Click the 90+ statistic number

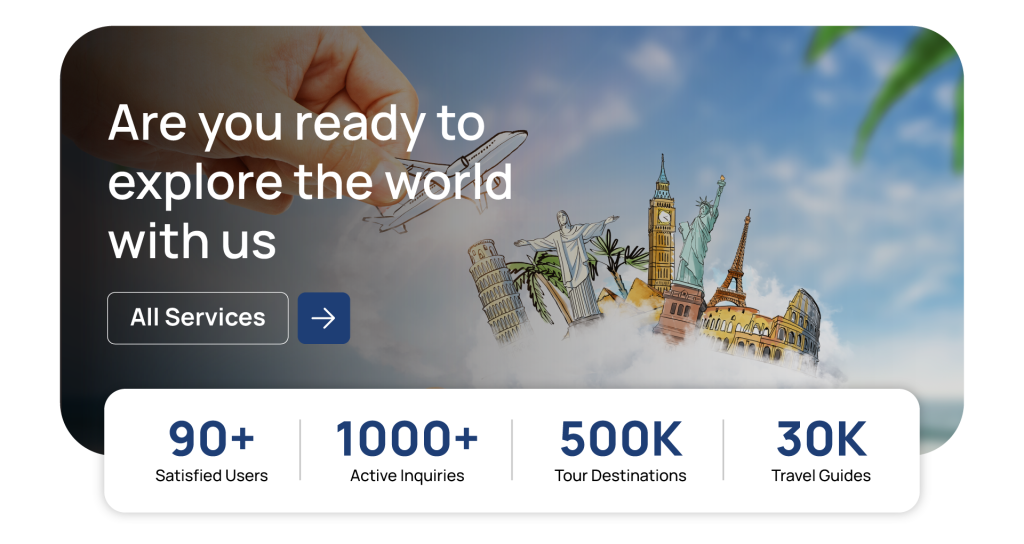212,438
